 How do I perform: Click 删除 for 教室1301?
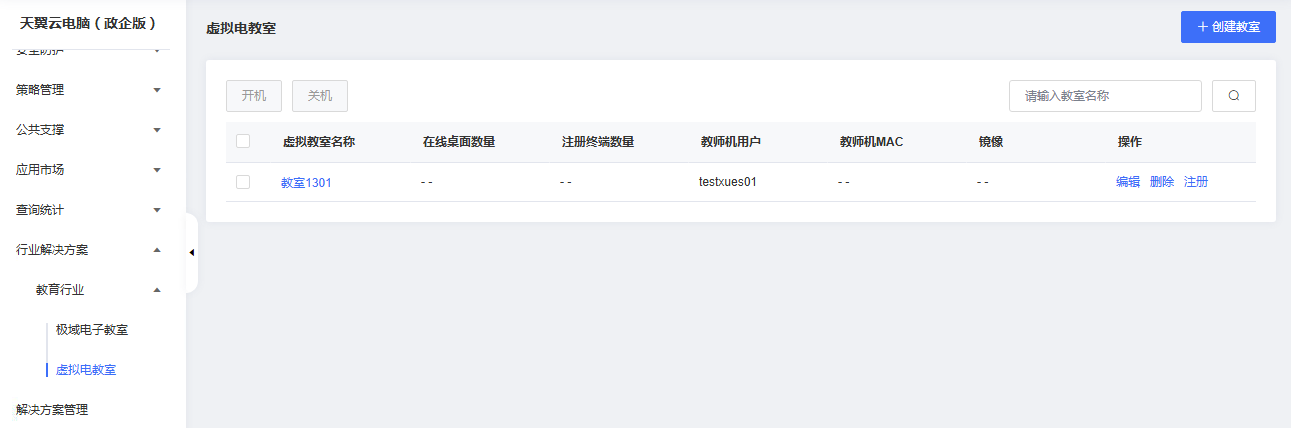1162,182
